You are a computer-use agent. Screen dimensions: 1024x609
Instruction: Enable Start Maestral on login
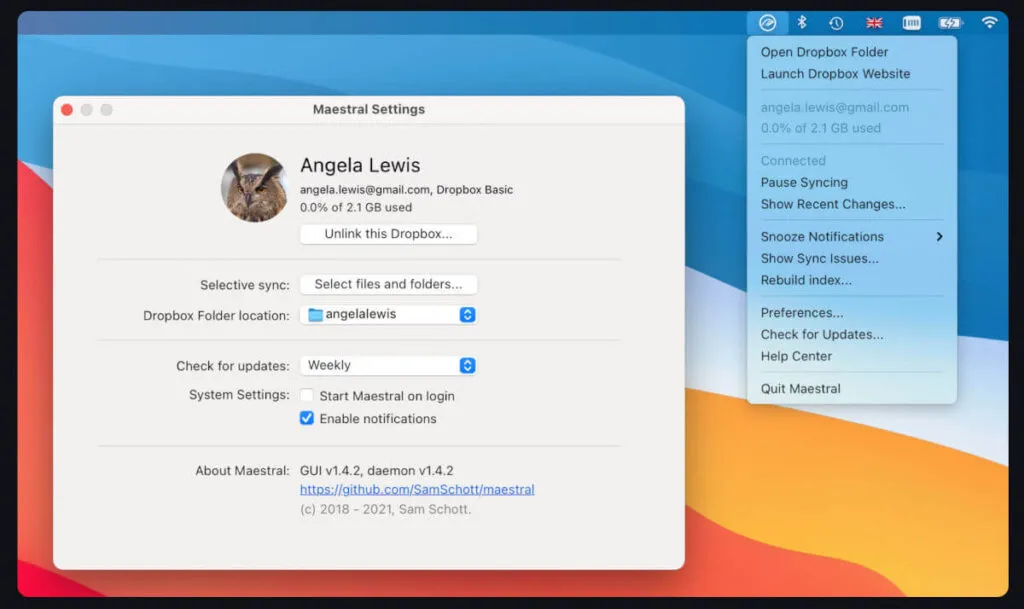pyautogui.click(x=307, y=396)
